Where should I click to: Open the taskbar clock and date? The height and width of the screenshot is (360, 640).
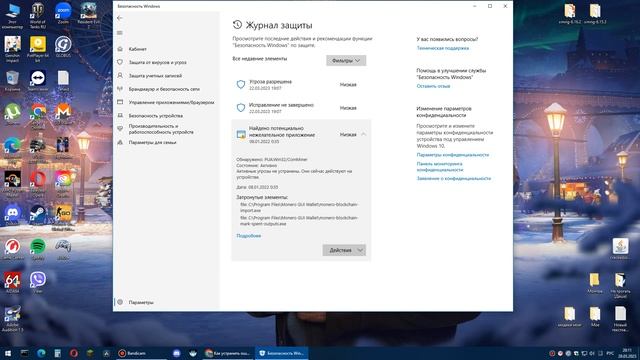click(x=627, y=353)
